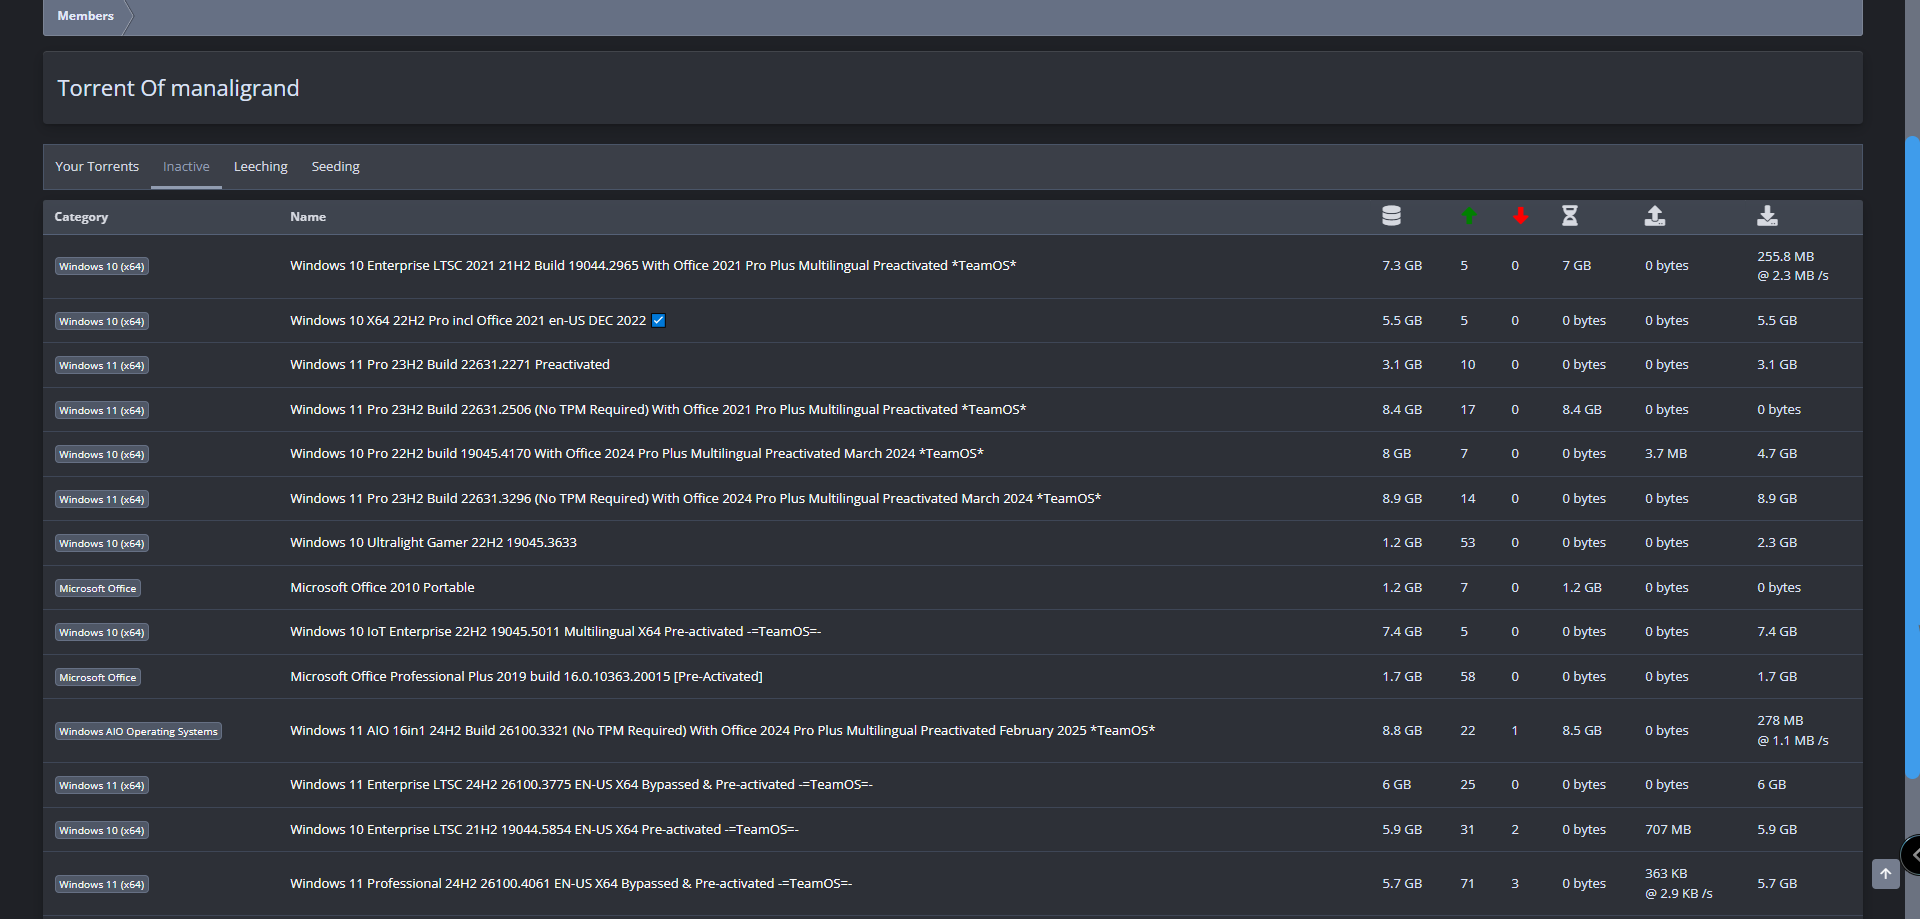Click Windows 11 (x64) tag for Professional 24H2 row
Viewport: 1920px width, 919px height.
(x=101, y=885)
